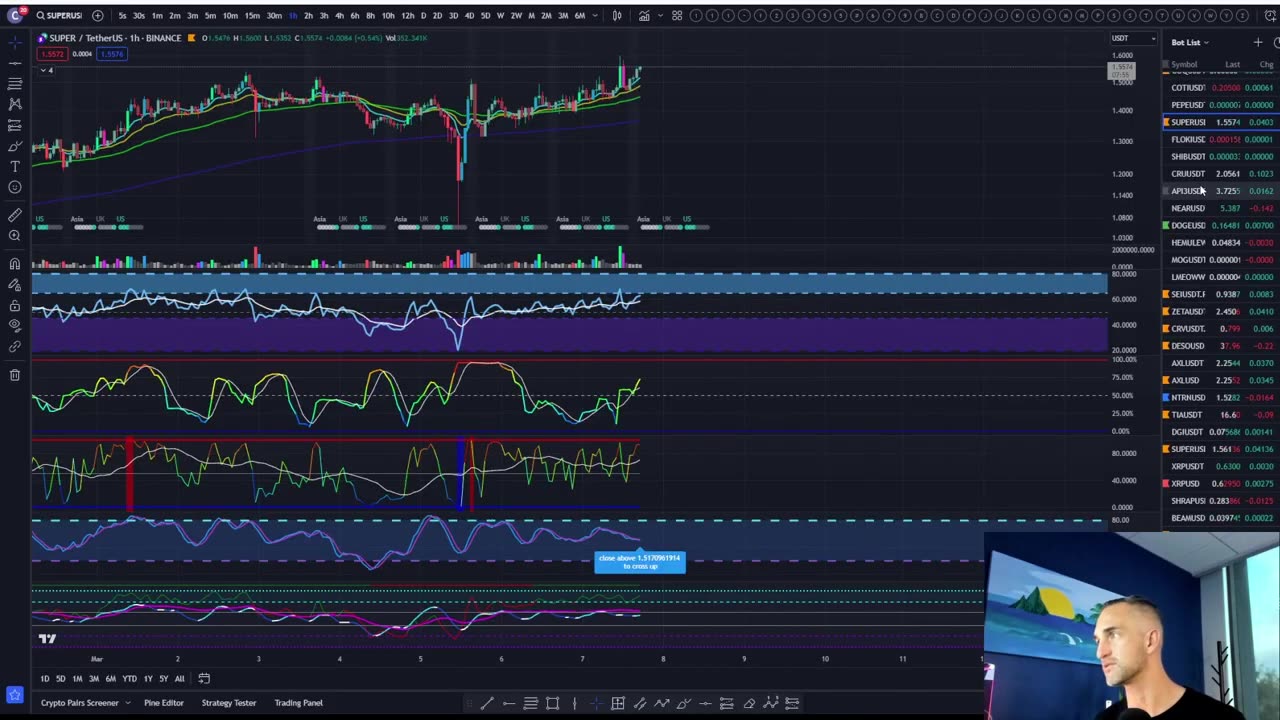The image size is (1280, 720).
Task: Set date range to All
Action: tap(179, 679)
